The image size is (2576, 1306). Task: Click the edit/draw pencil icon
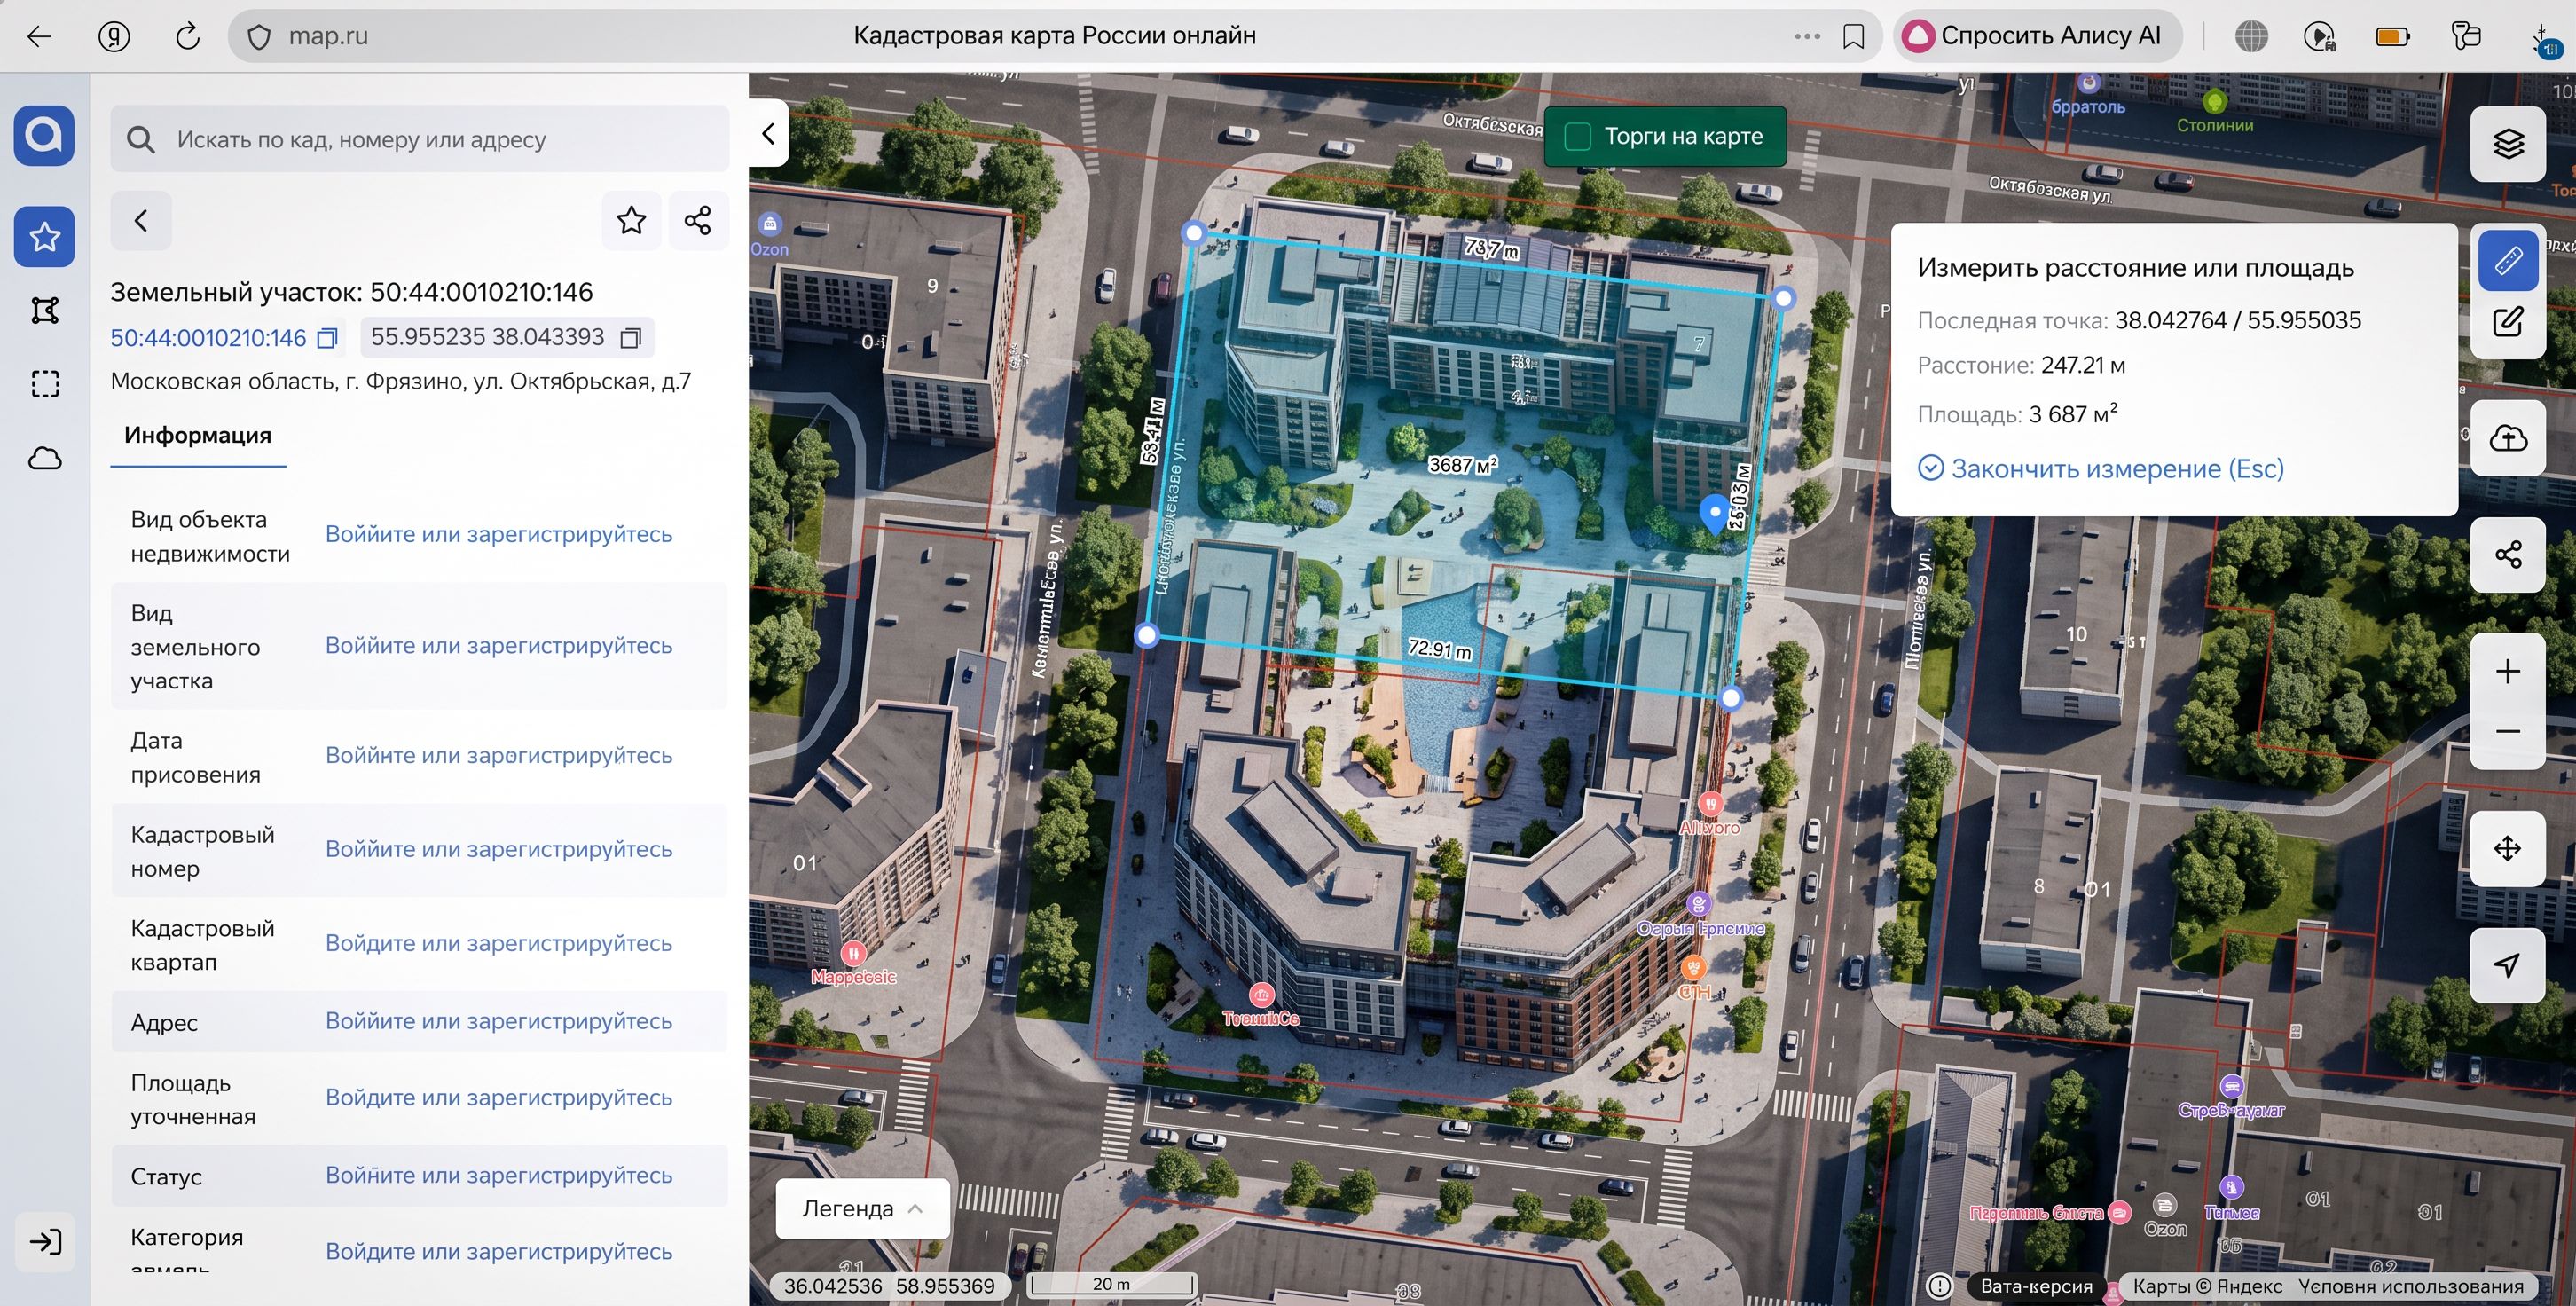click(x=2507, y=322)
